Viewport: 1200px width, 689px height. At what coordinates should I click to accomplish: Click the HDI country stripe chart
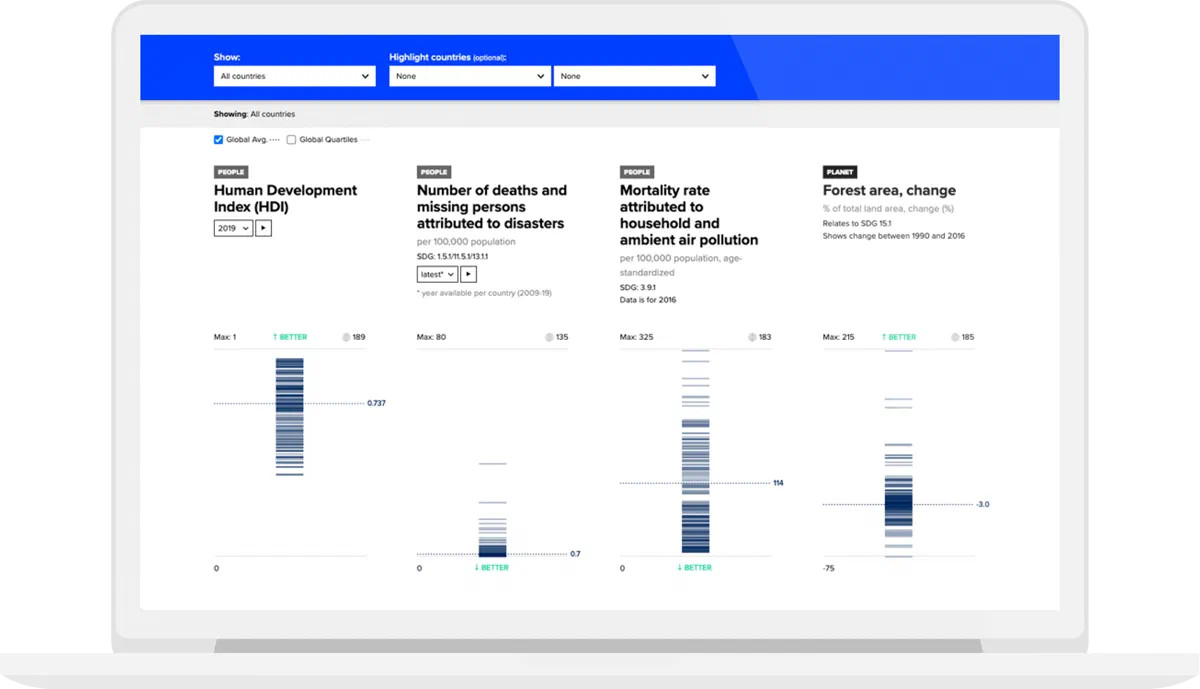click(290, 417)
